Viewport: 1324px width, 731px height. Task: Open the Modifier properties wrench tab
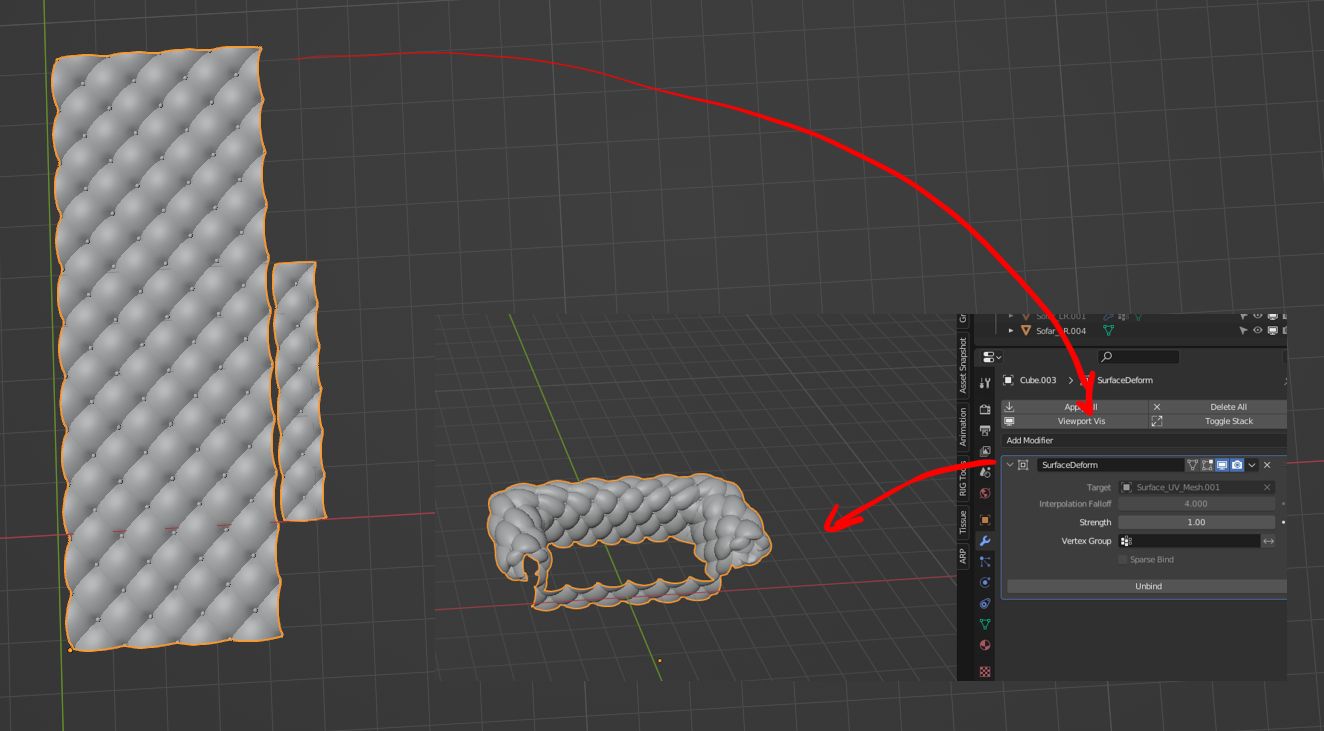click(x=985, y=541)
